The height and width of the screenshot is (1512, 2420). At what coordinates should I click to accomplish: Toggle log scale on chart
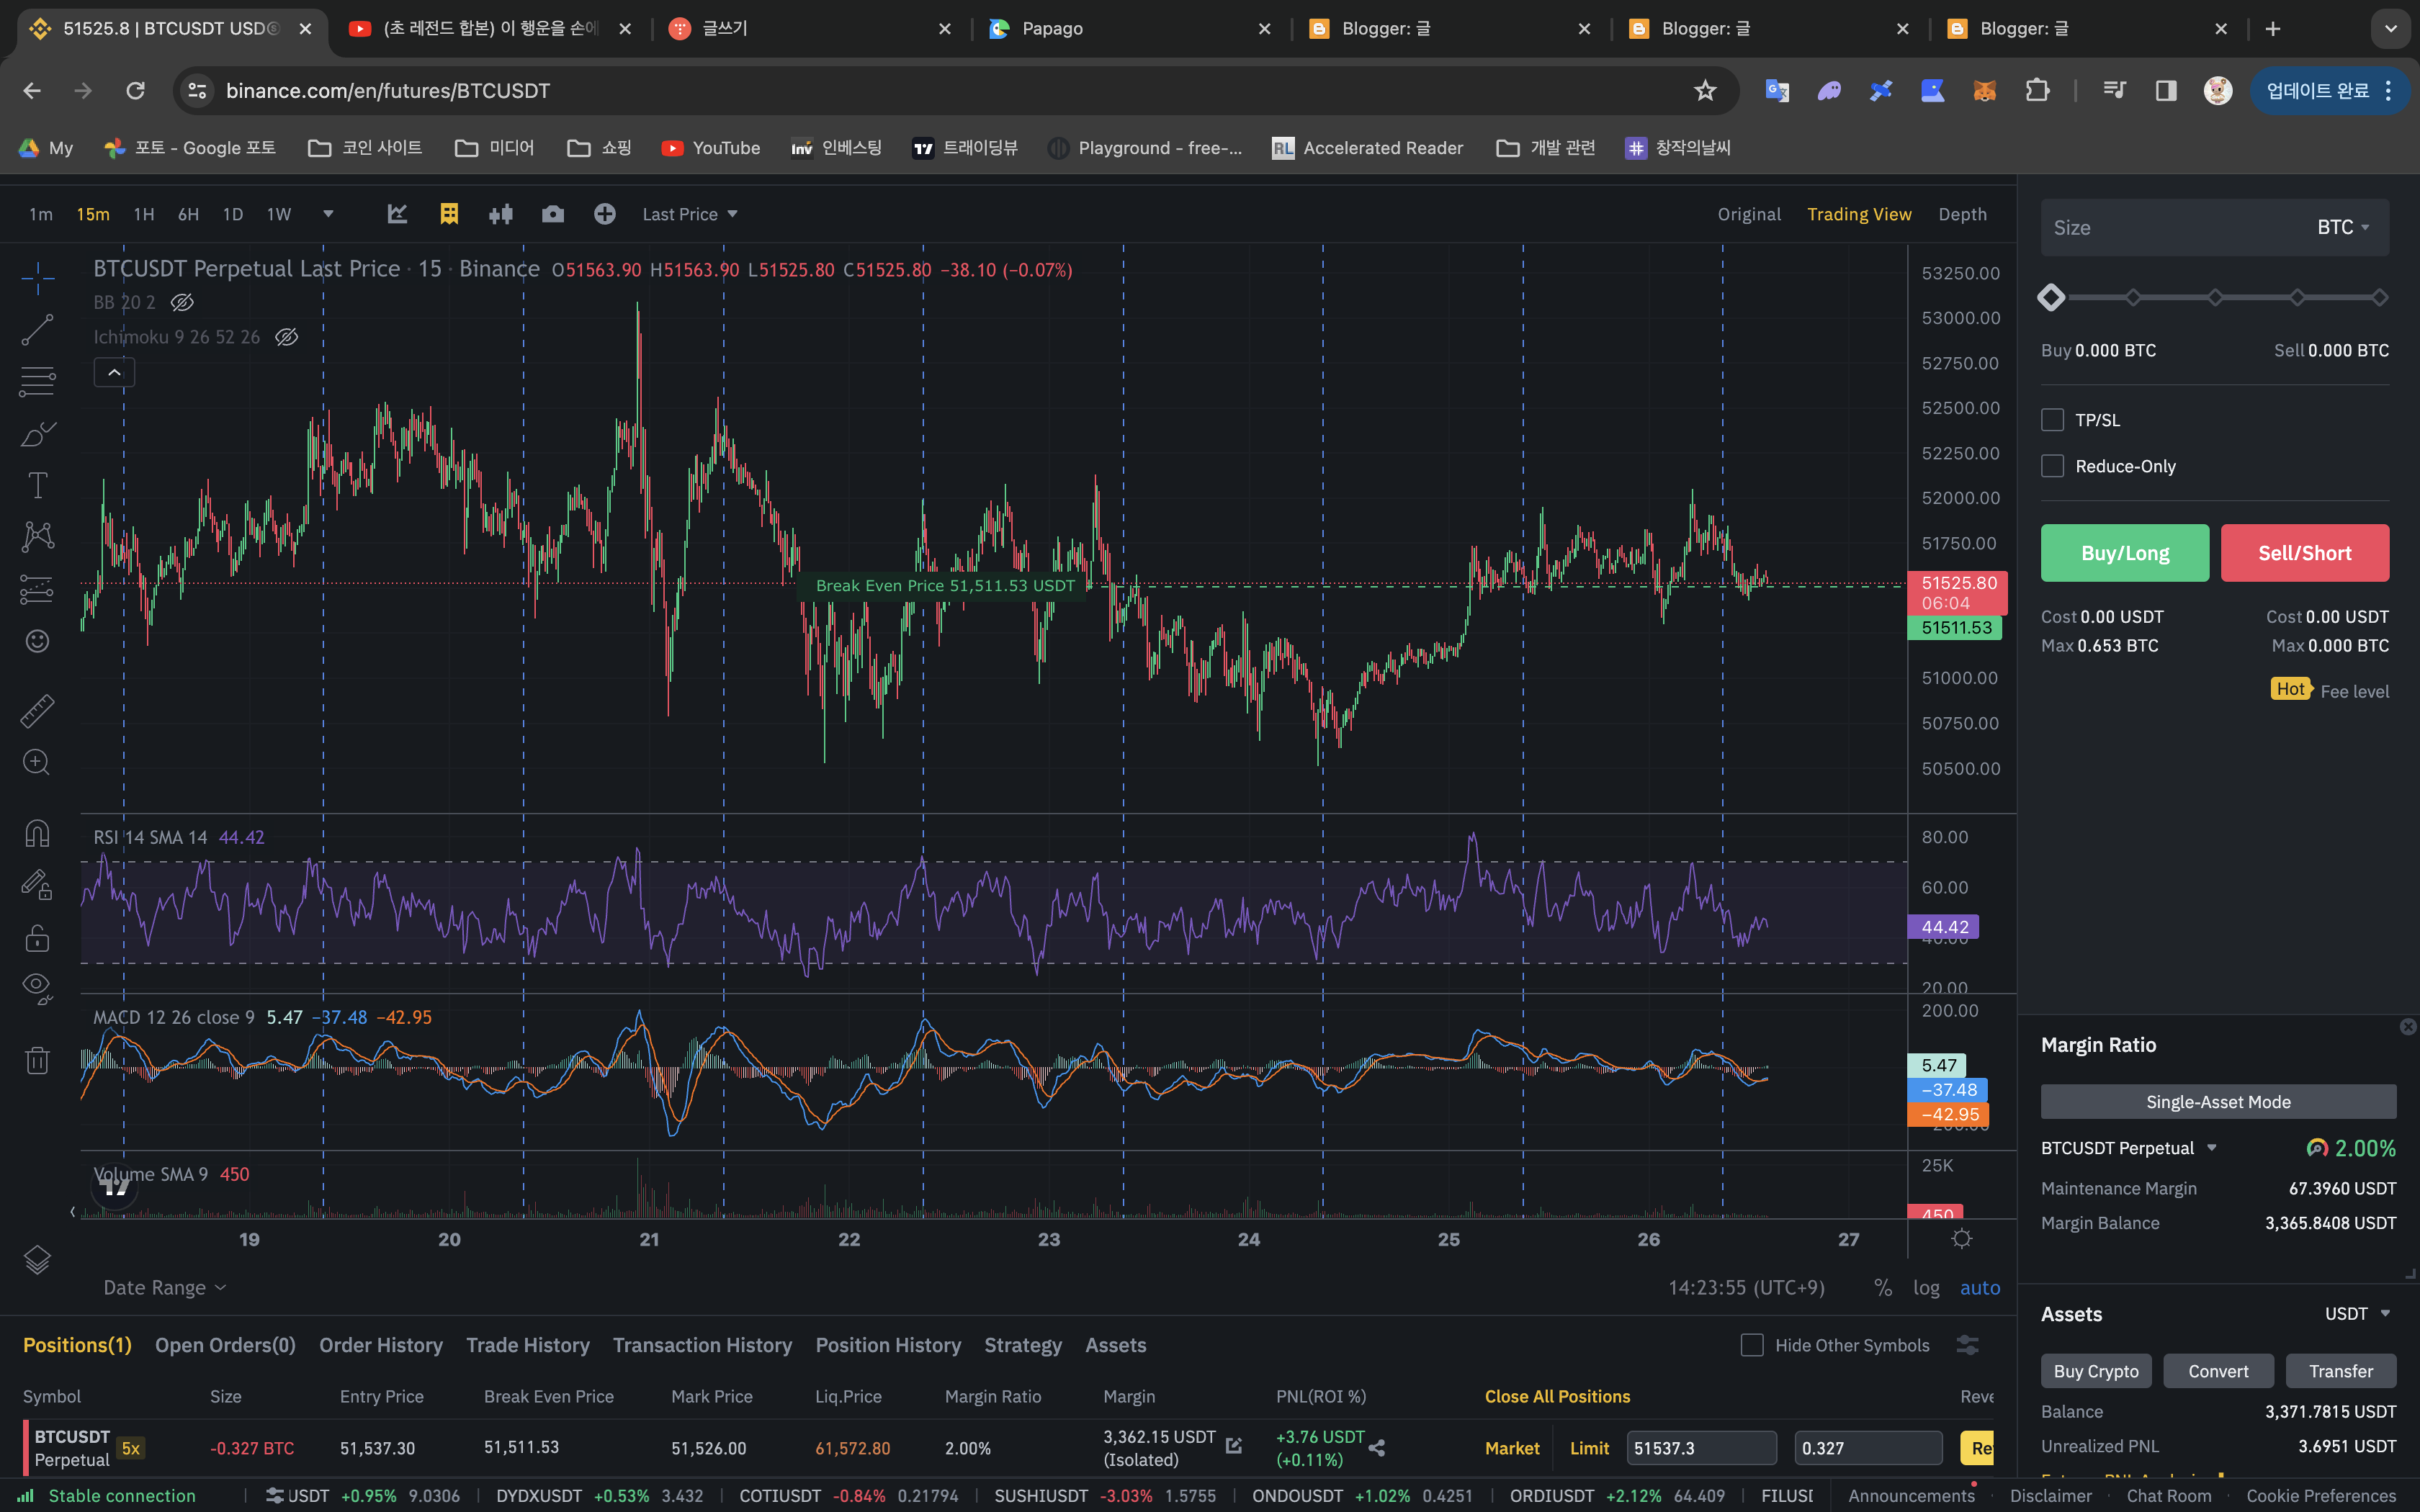1926,1288
